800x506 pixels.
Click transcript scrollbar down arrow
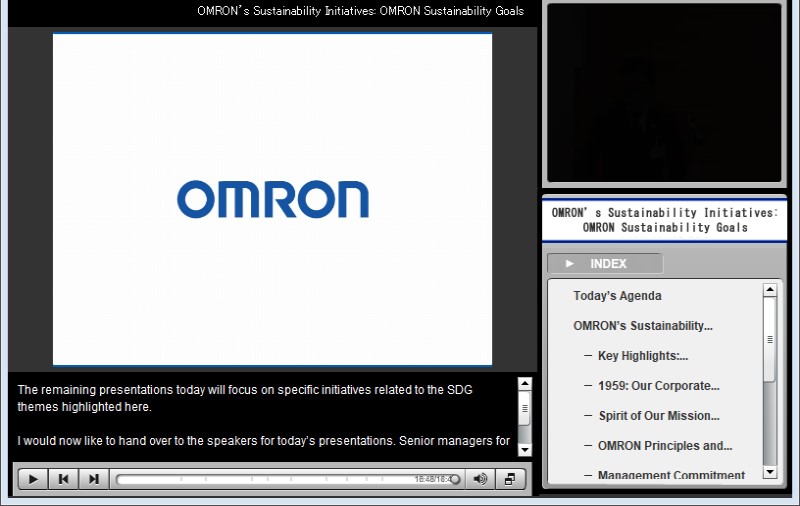524,449
